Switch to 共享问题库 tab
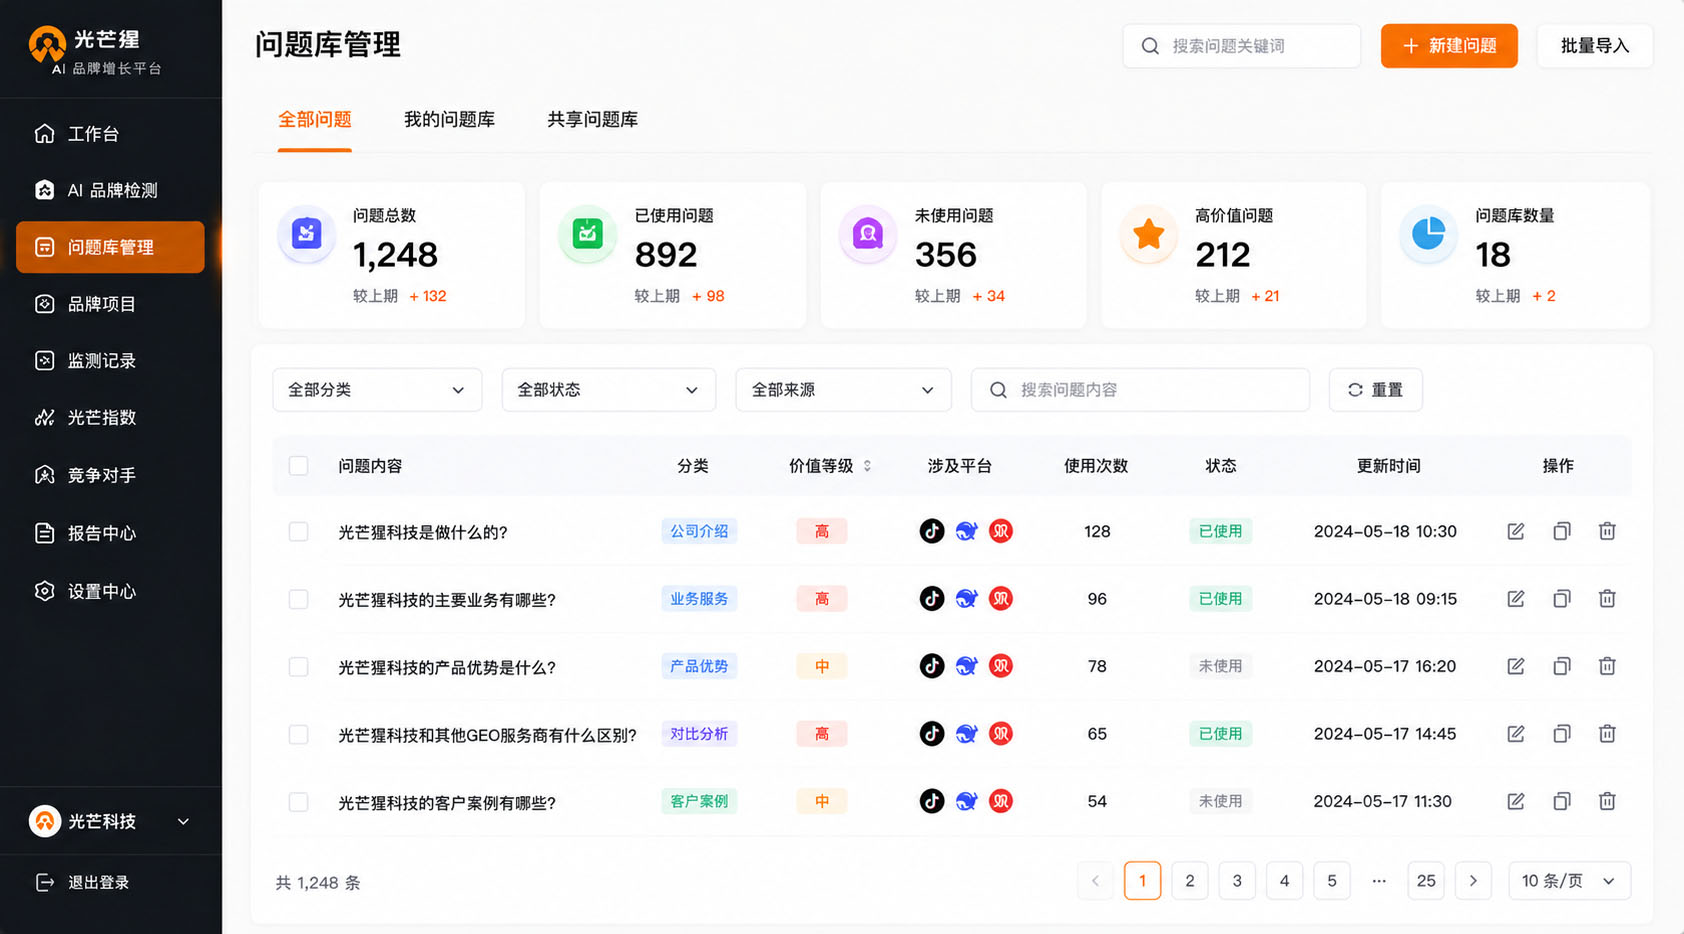 (x=592, y=120)
